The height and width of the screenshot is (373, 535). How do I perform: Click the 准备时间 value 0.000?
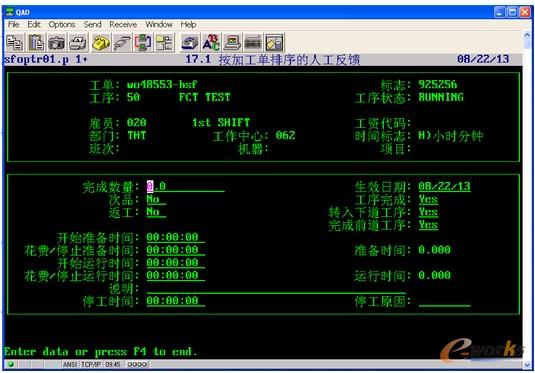tap(434, 250)
